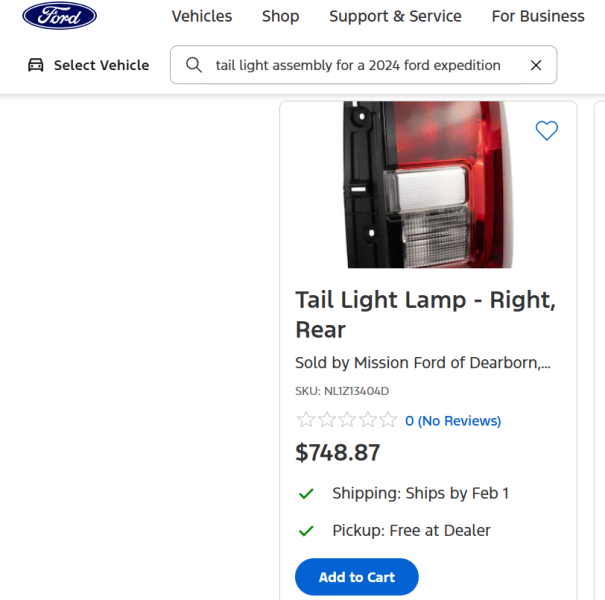605x600 pixels.
Task: Click the magnifying glass search icon
Action: tap(194, 65)
